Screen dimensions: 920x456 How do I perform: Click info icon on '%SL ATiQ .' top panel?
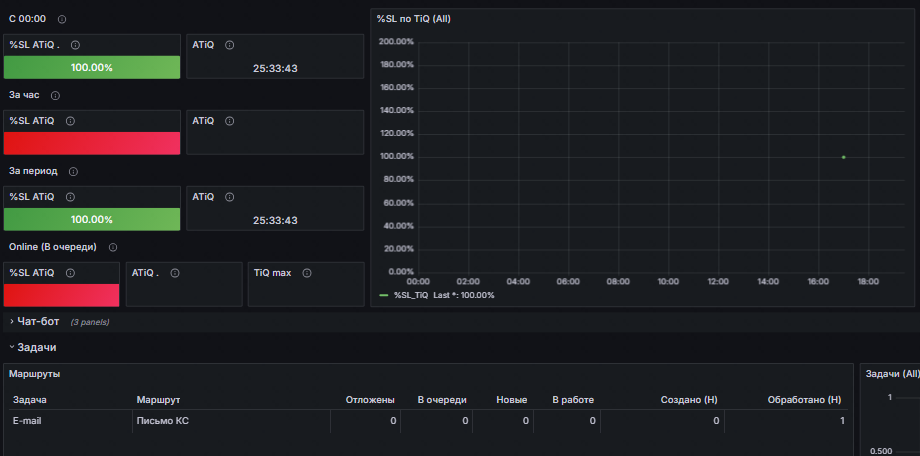(75, 45)
